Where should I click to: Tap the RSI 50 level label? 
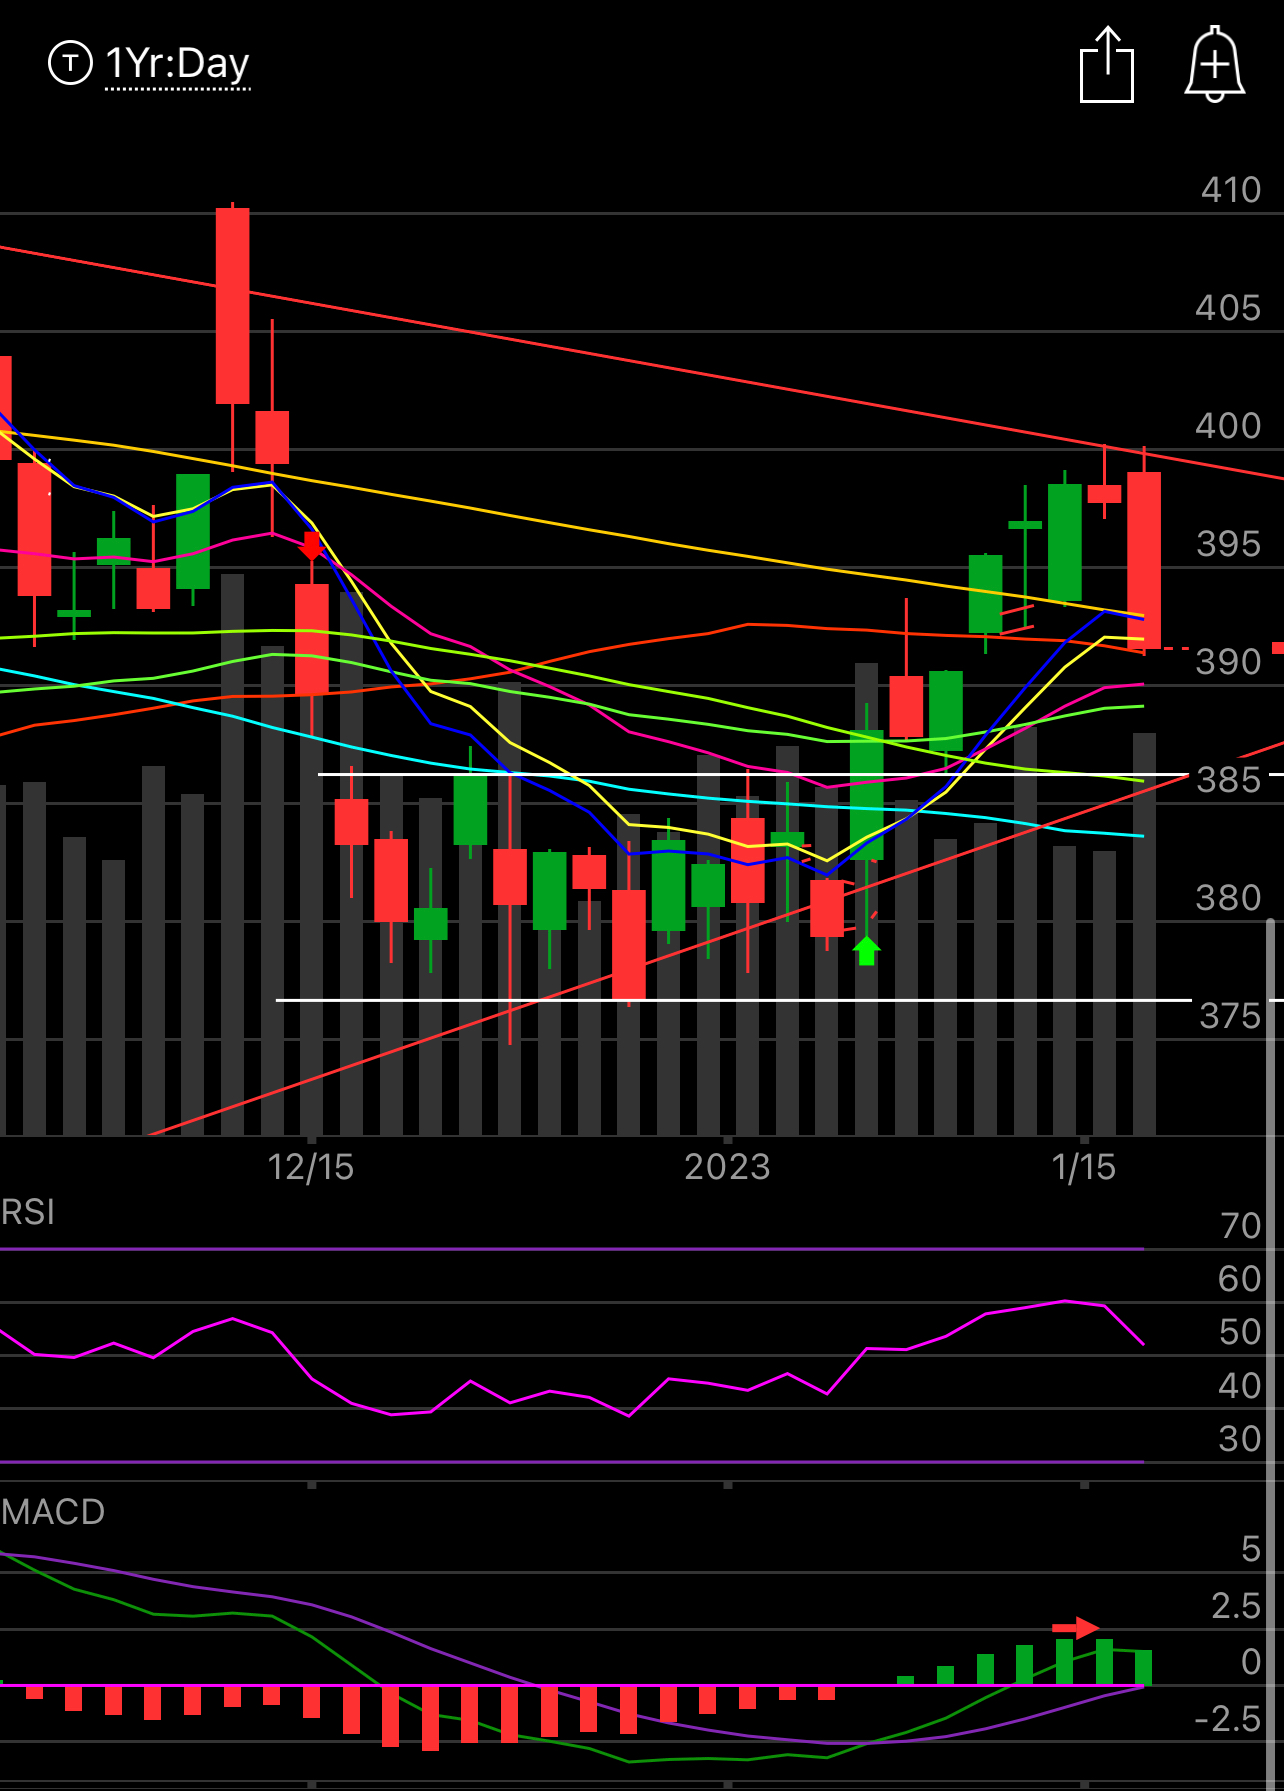click(x=1241, y=1332)
